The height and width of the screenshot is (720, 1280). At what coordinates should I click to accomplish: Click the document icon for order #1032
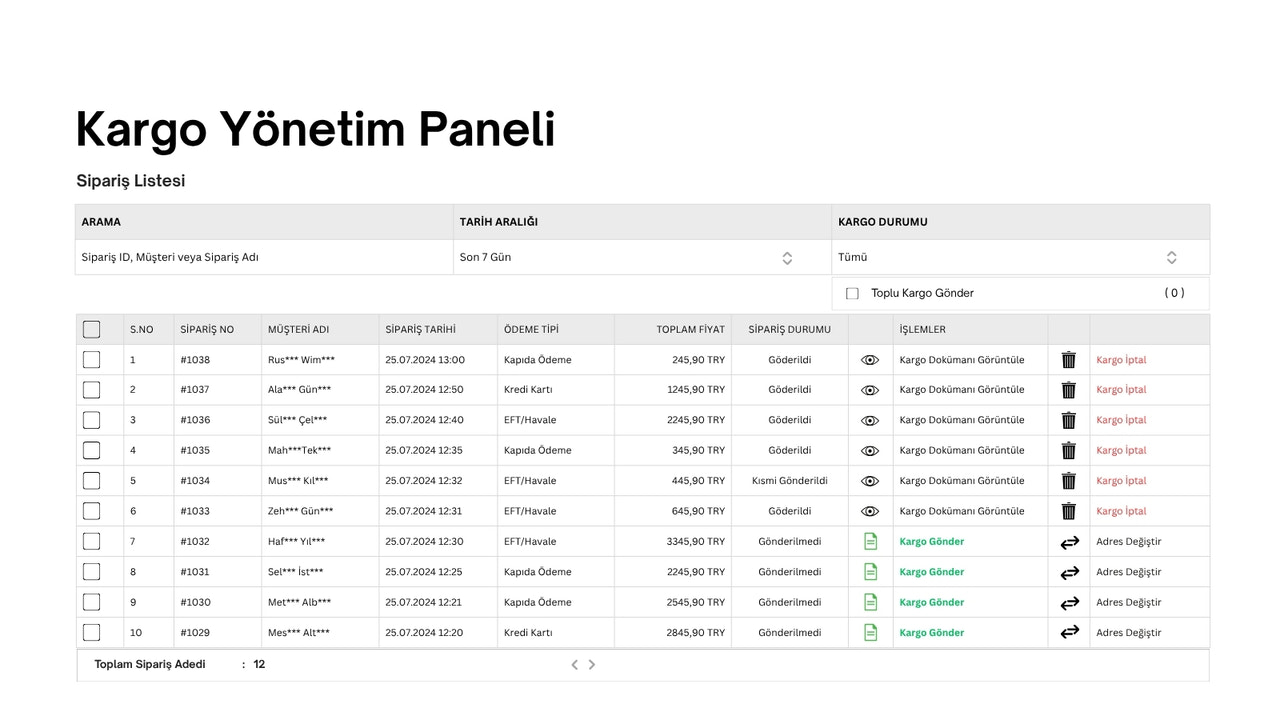870,541
